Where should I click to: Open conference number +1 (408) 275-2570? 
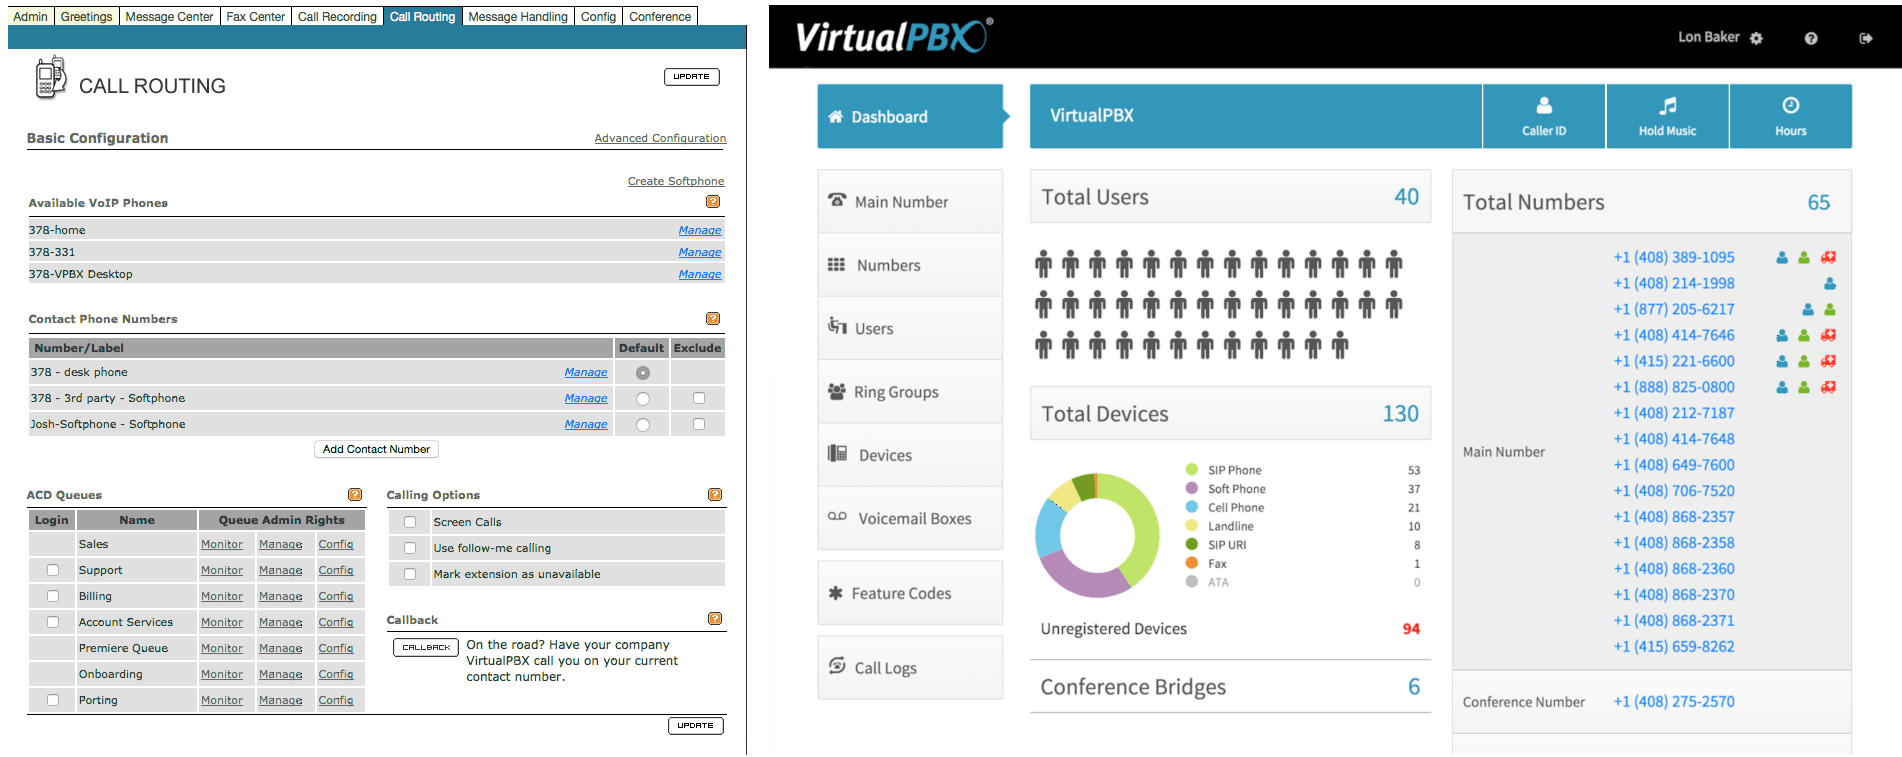(x=1674, y=702)
